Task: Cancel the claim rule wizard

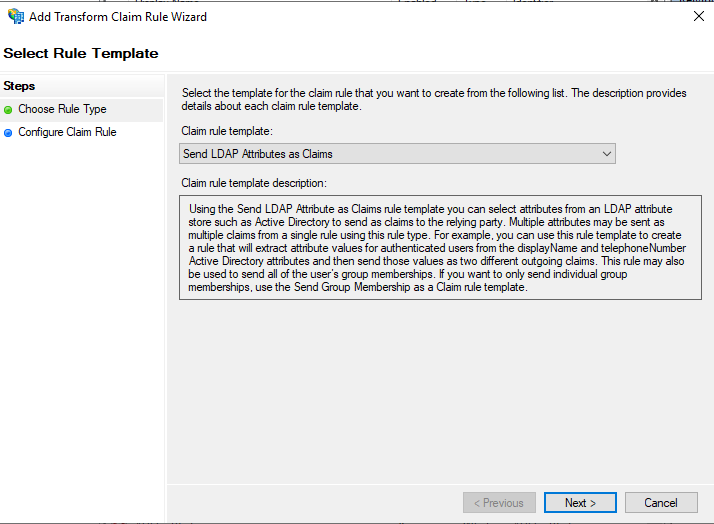Action: coord(661,503)
